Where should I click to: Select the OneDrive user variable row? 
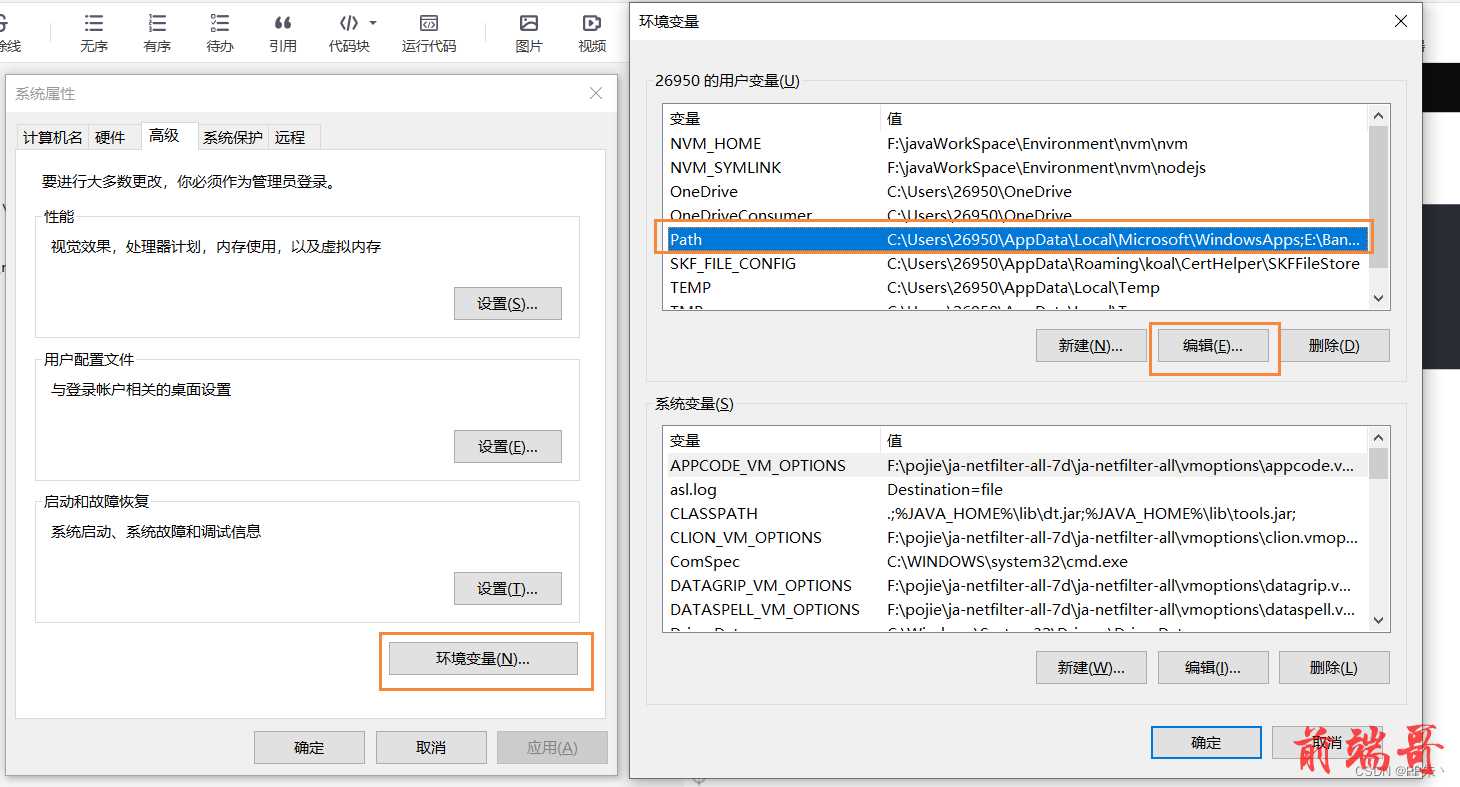pos(1015,191)
